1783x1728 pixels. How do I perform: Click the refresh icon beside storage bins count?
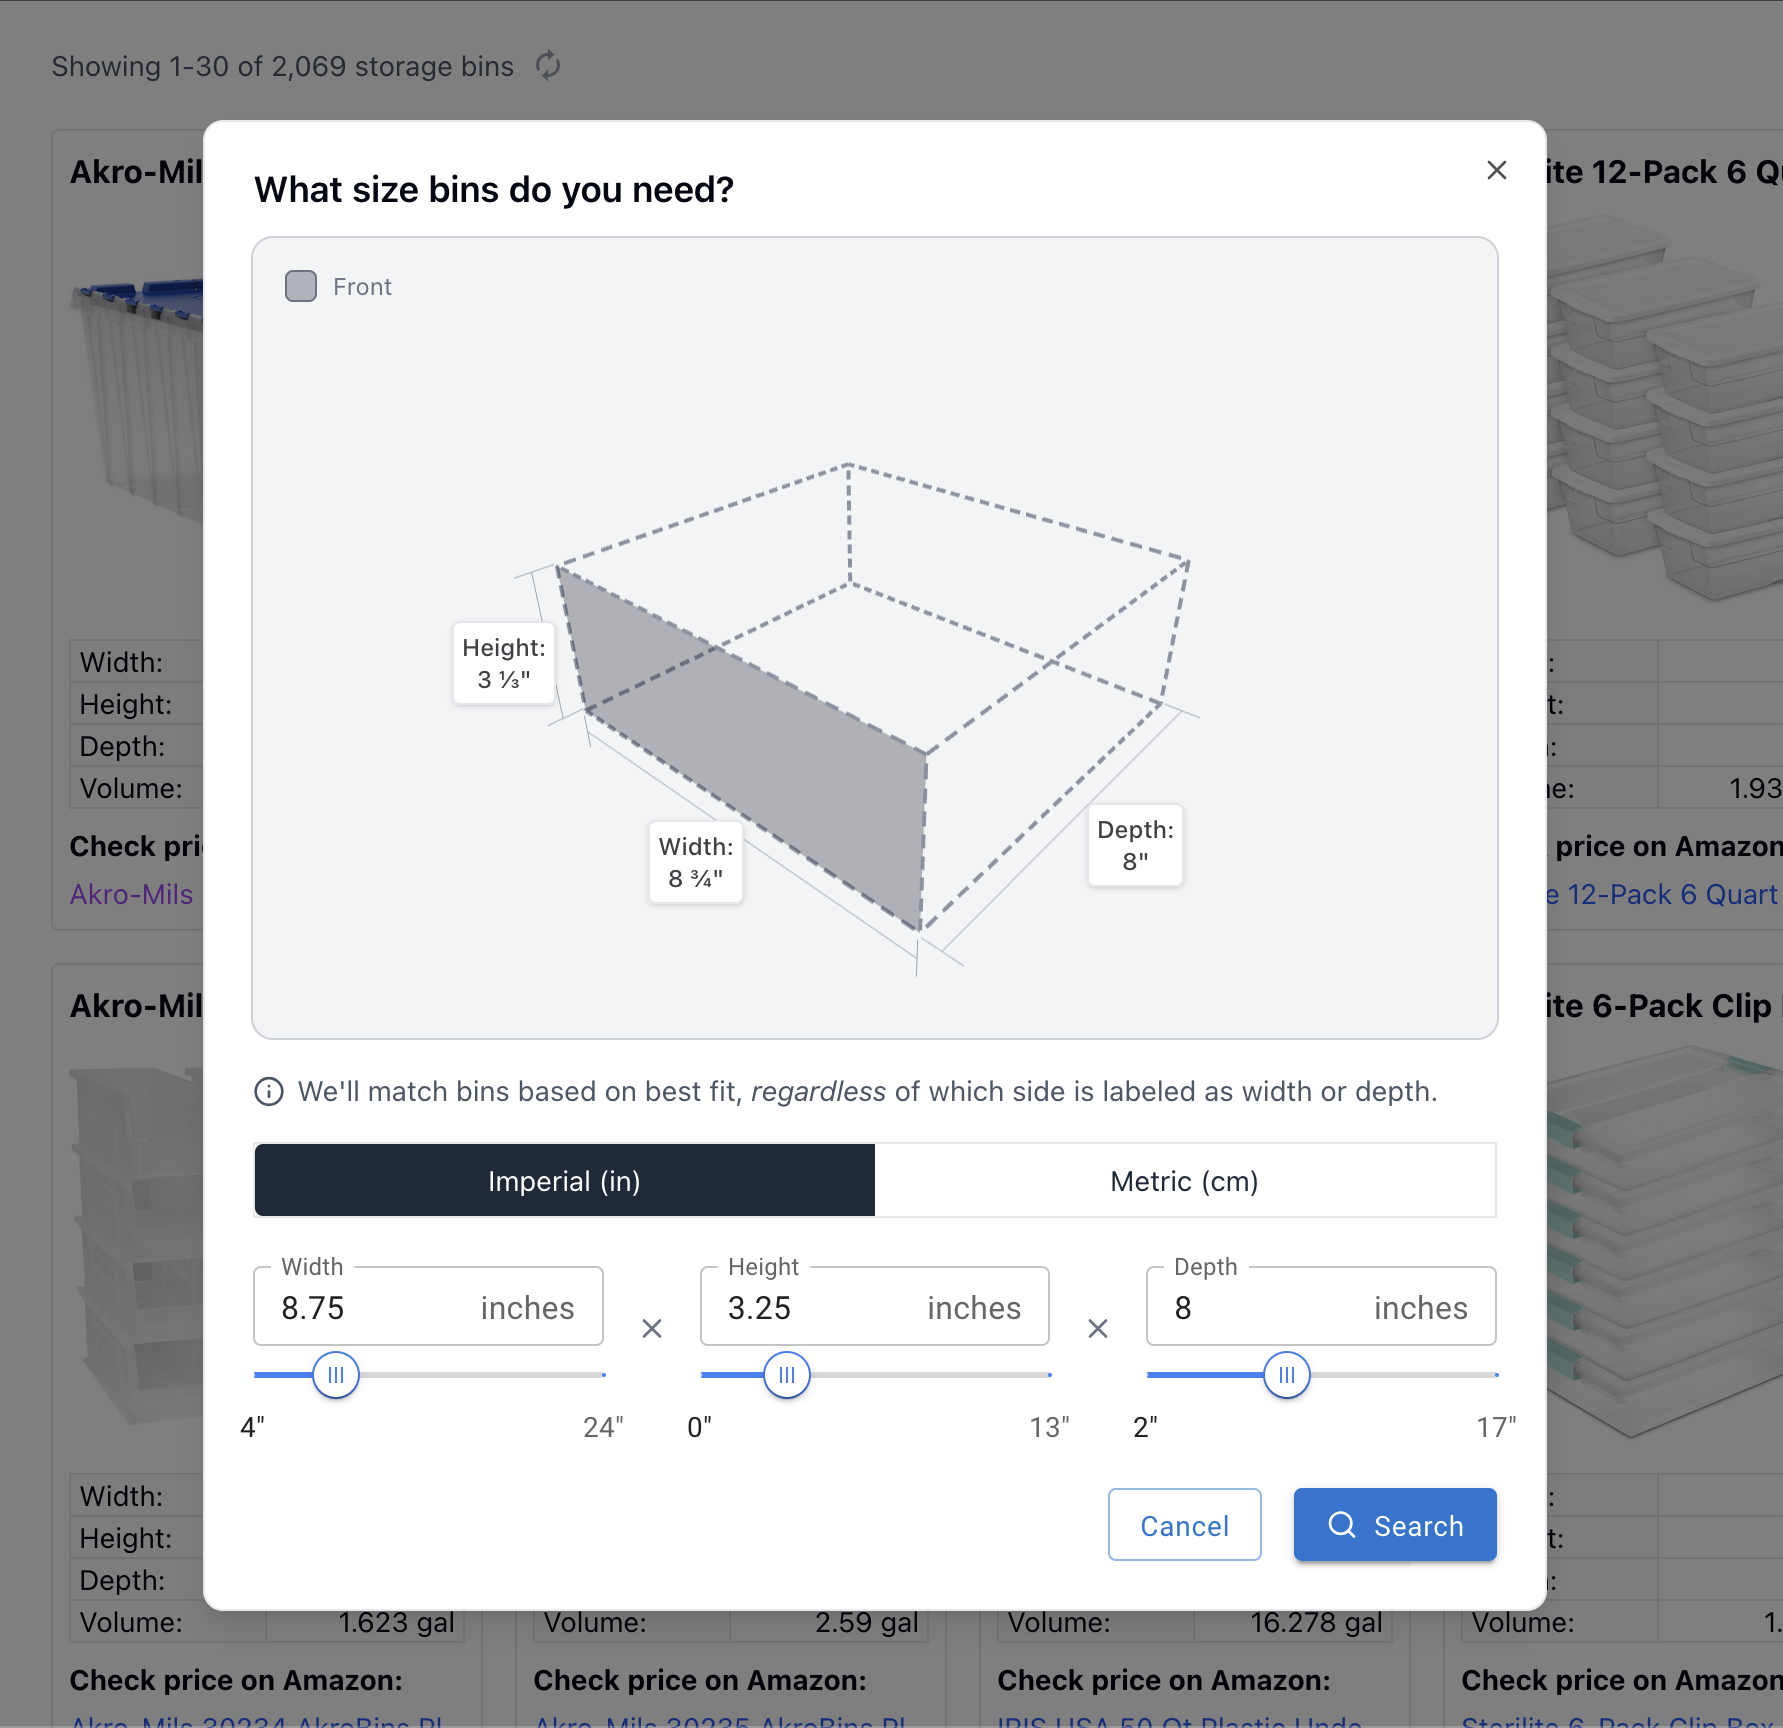click(x=547, y=66)
